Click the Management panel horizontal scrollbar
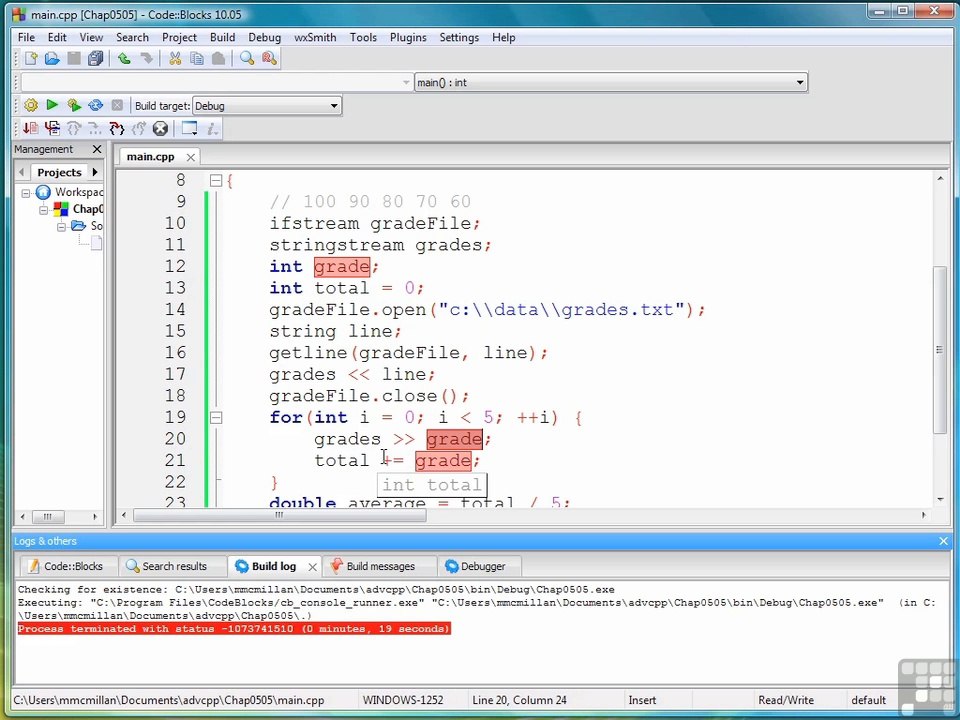Viewport: 960px width, 720px height. click(x=47, y=517)
